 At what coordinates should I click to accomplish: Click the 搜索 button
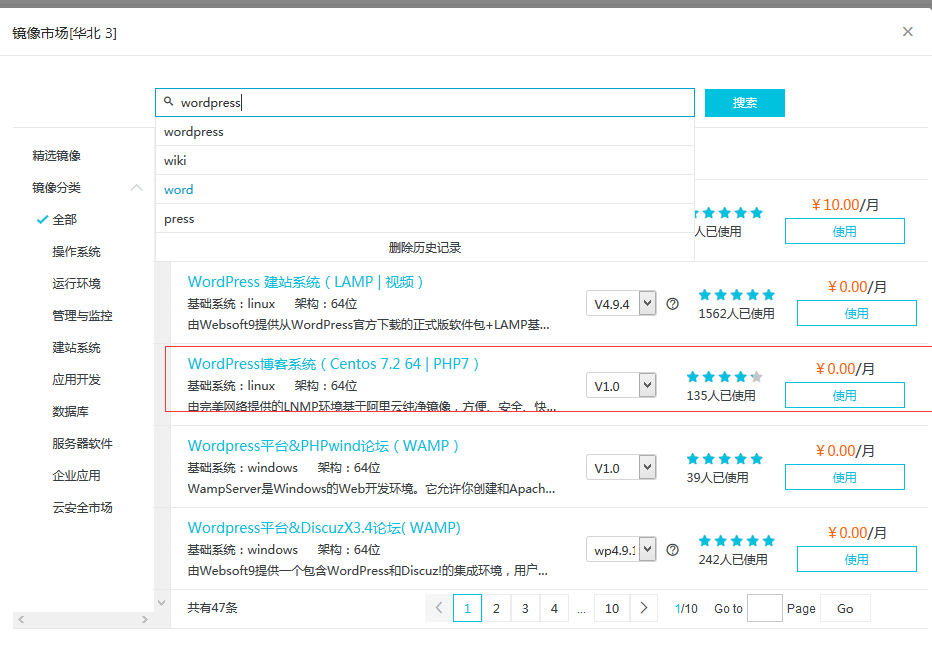(x=745, y=103)
